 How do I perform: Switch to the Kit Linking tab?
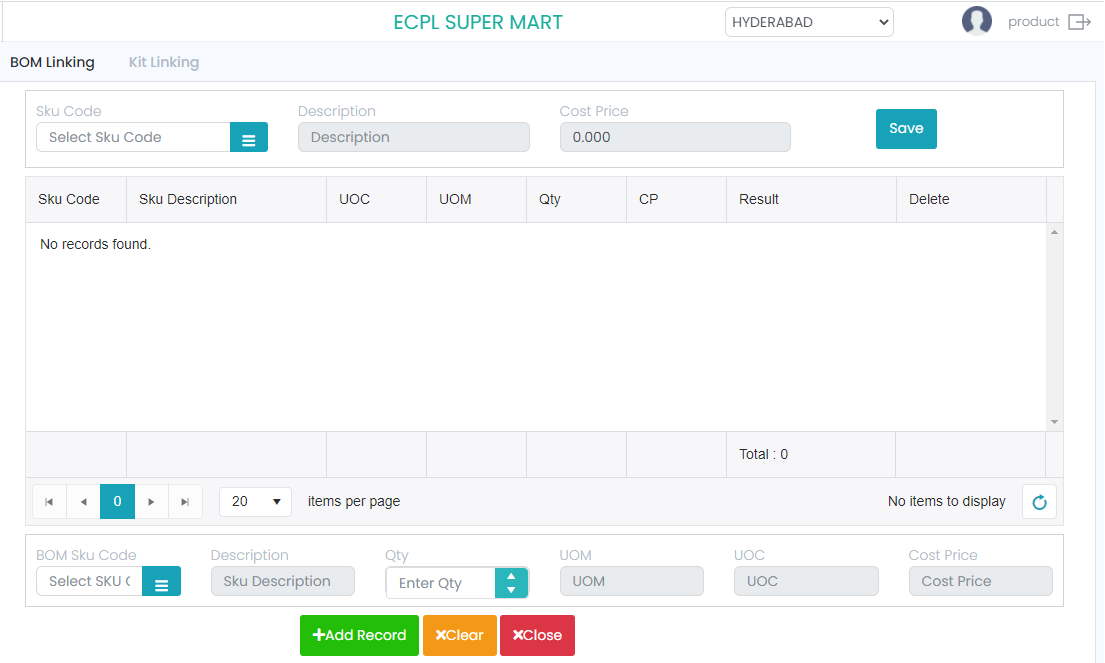(x=163, y=62)
